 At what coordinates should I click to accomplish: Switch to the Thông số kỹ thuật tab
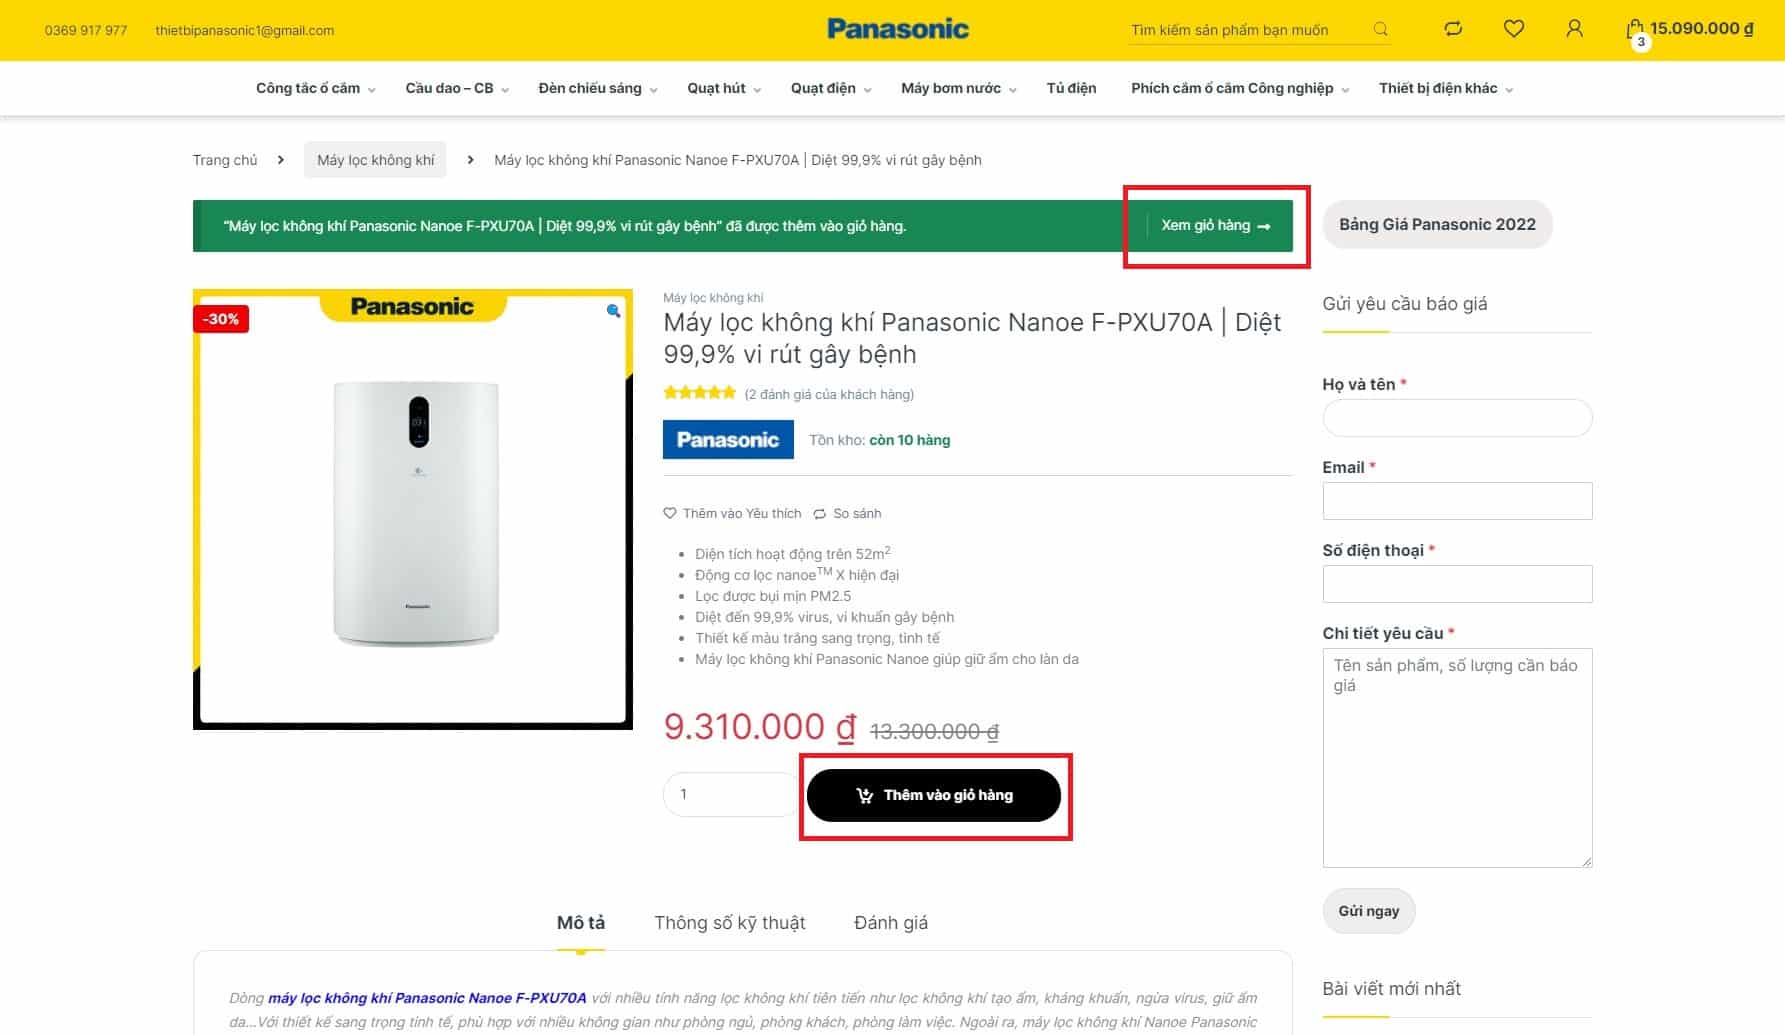coord(729,923)
